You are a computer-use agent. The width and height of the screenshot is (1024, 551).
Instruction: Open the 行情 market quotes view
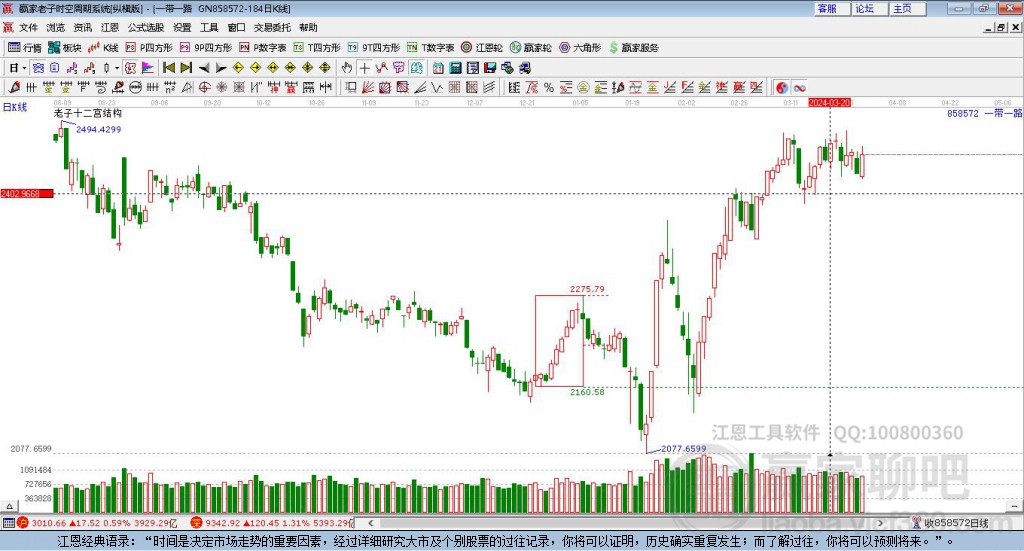tap(25, 48)
